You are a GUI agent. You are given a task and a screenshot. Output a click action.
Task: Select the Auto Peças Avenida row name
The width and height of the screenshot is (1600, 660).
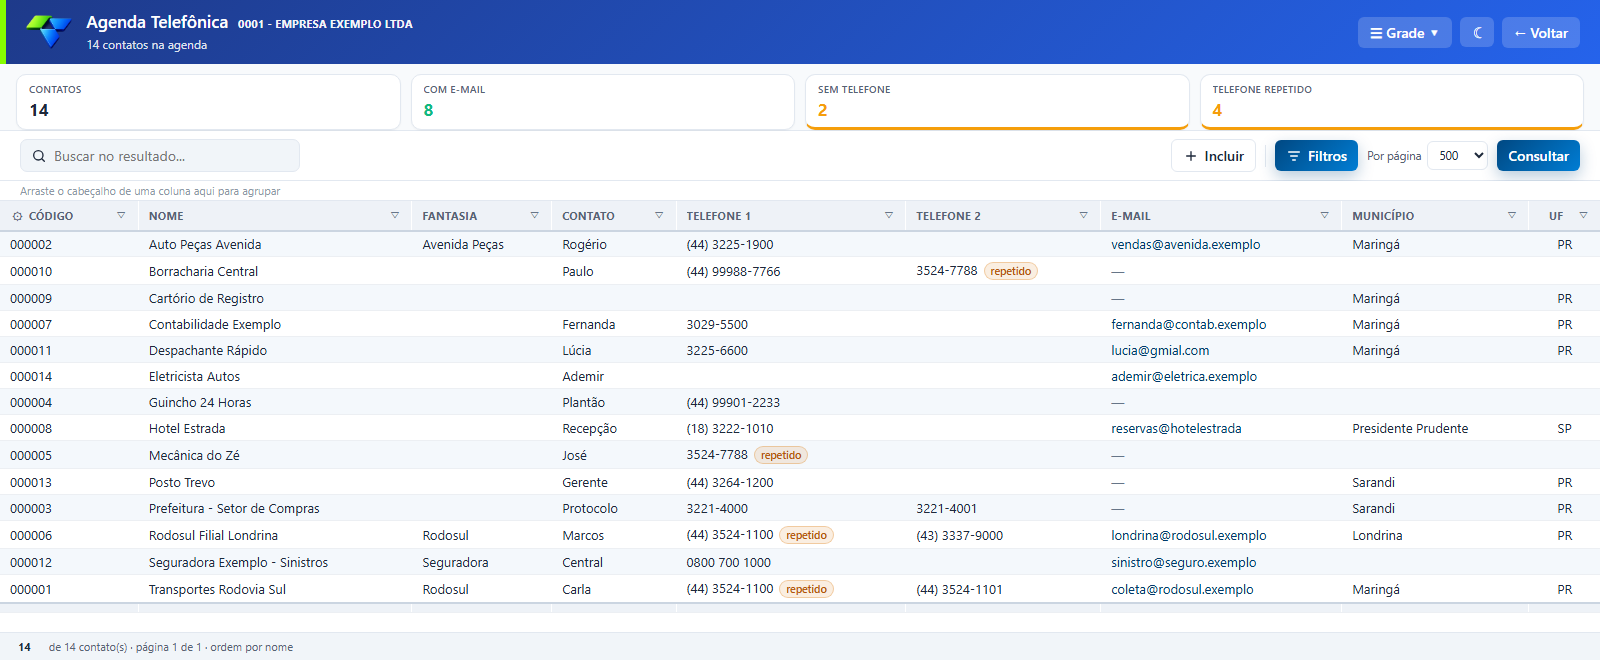tap(205, 244)
